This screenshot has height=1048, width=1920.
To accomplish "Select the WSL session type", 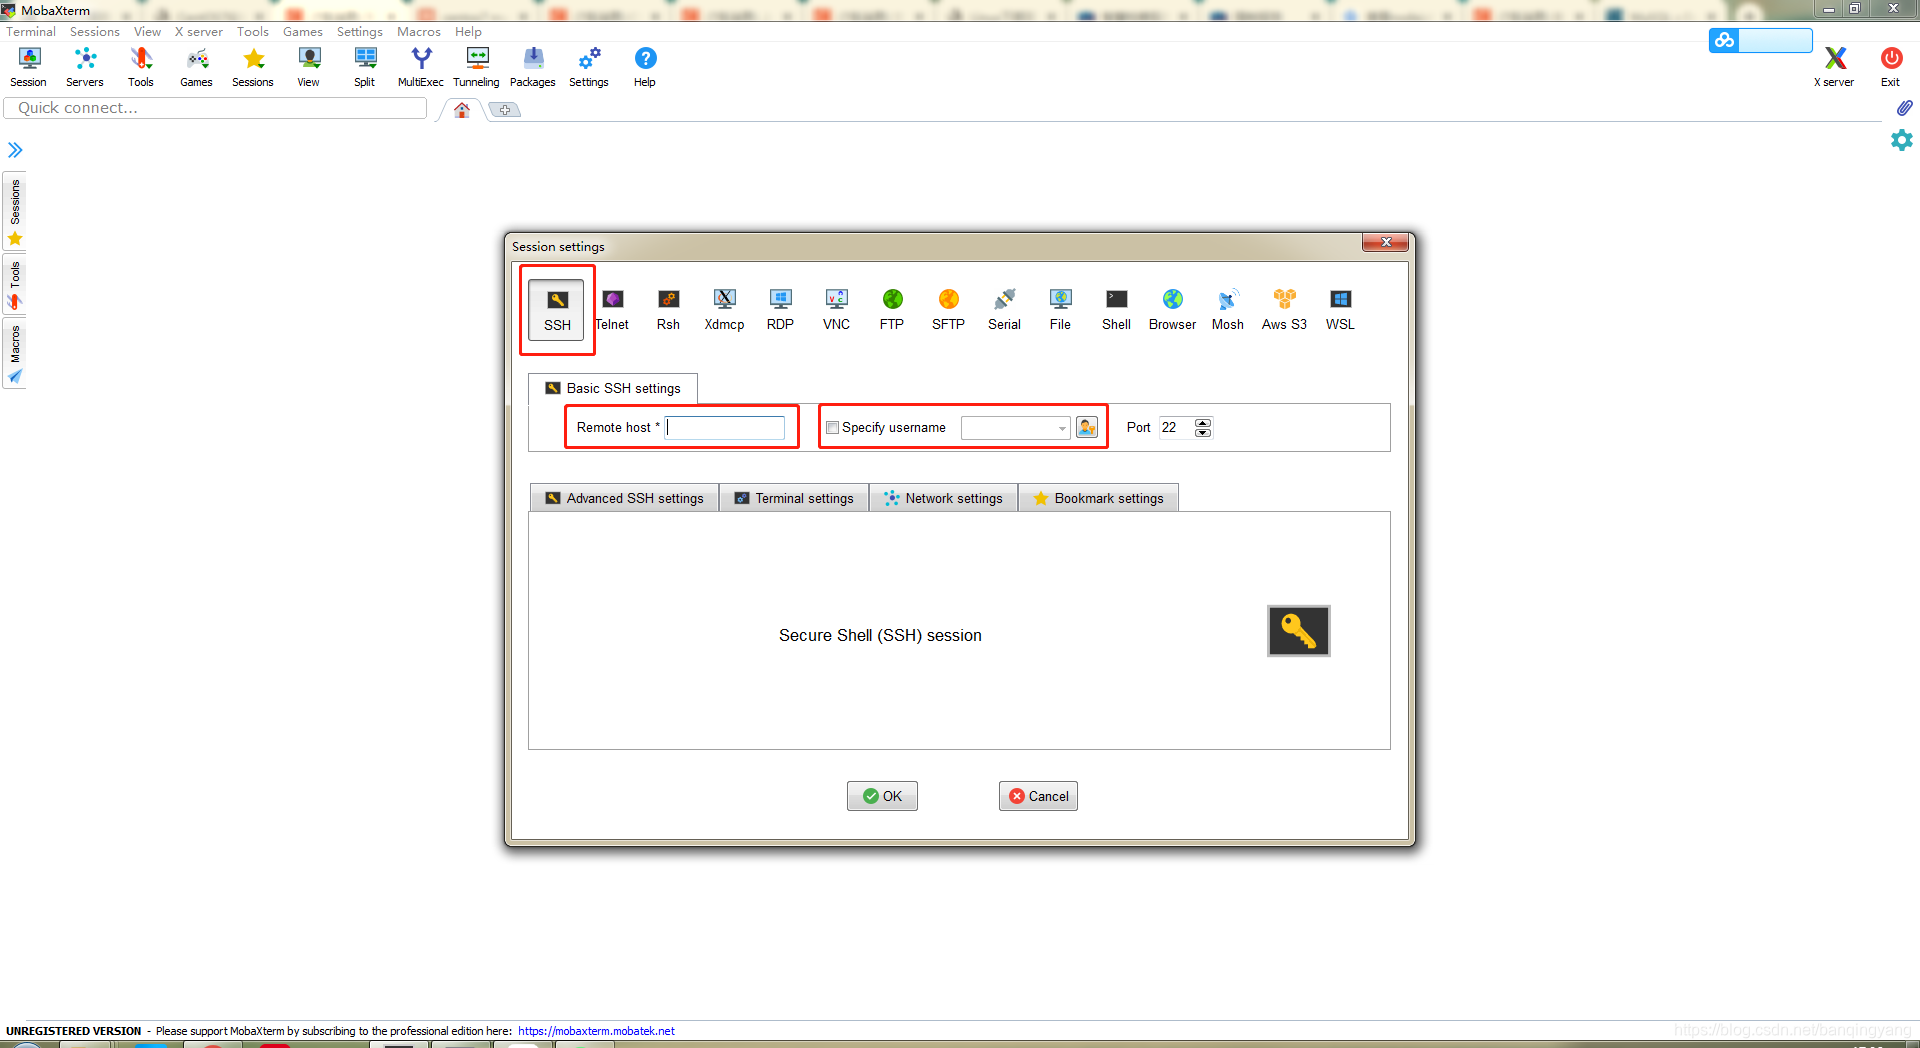I will click(1340, 310).
